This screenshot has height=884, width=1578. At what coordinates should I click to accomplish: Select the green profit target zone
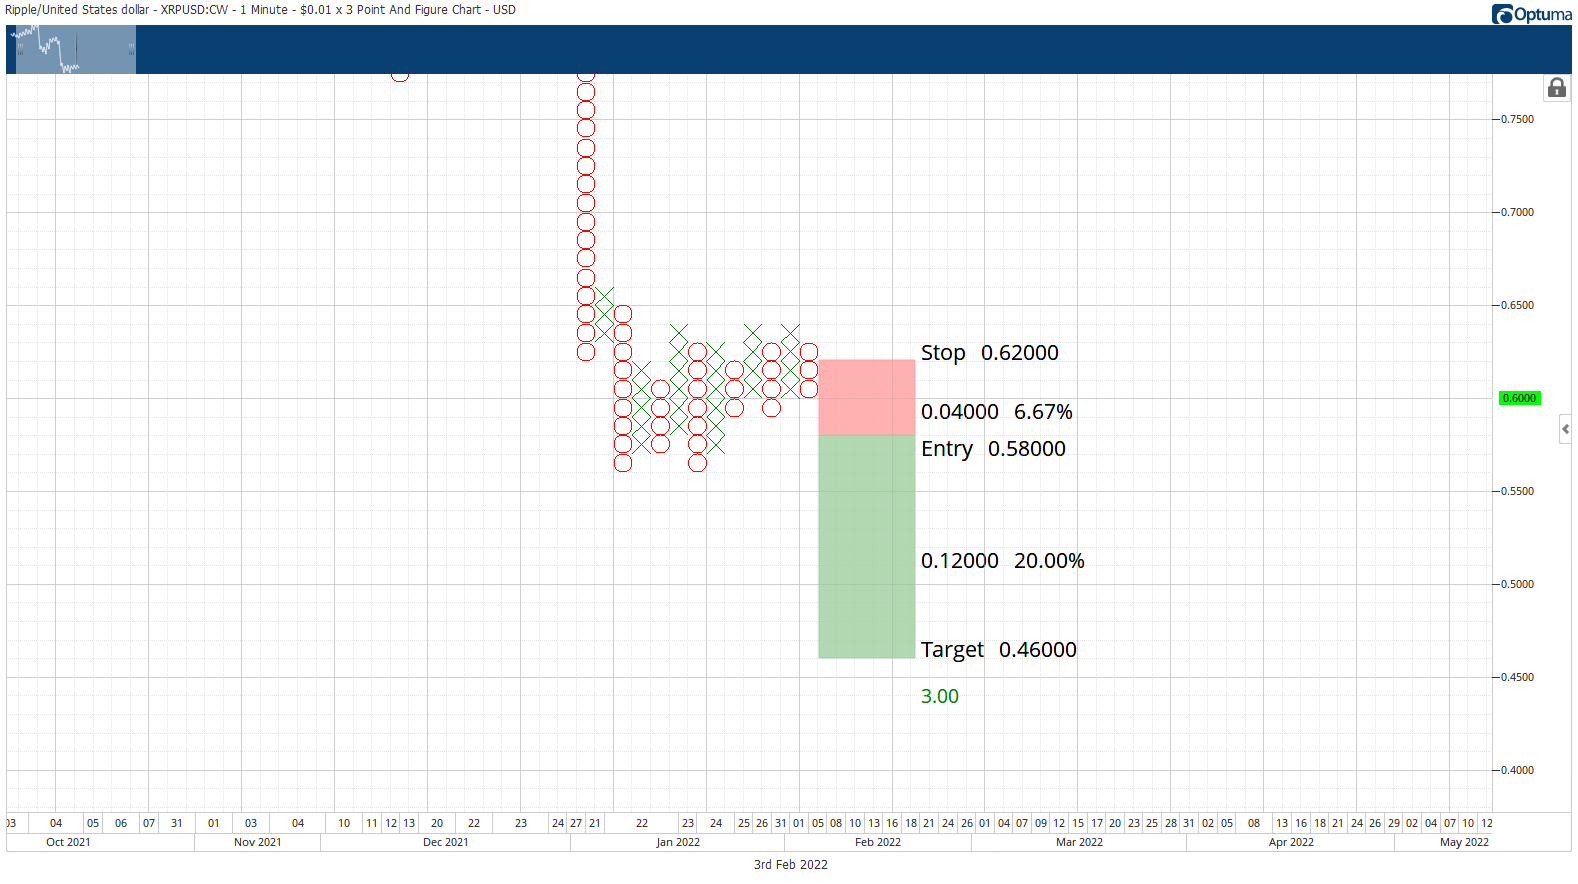click(866, 546)
